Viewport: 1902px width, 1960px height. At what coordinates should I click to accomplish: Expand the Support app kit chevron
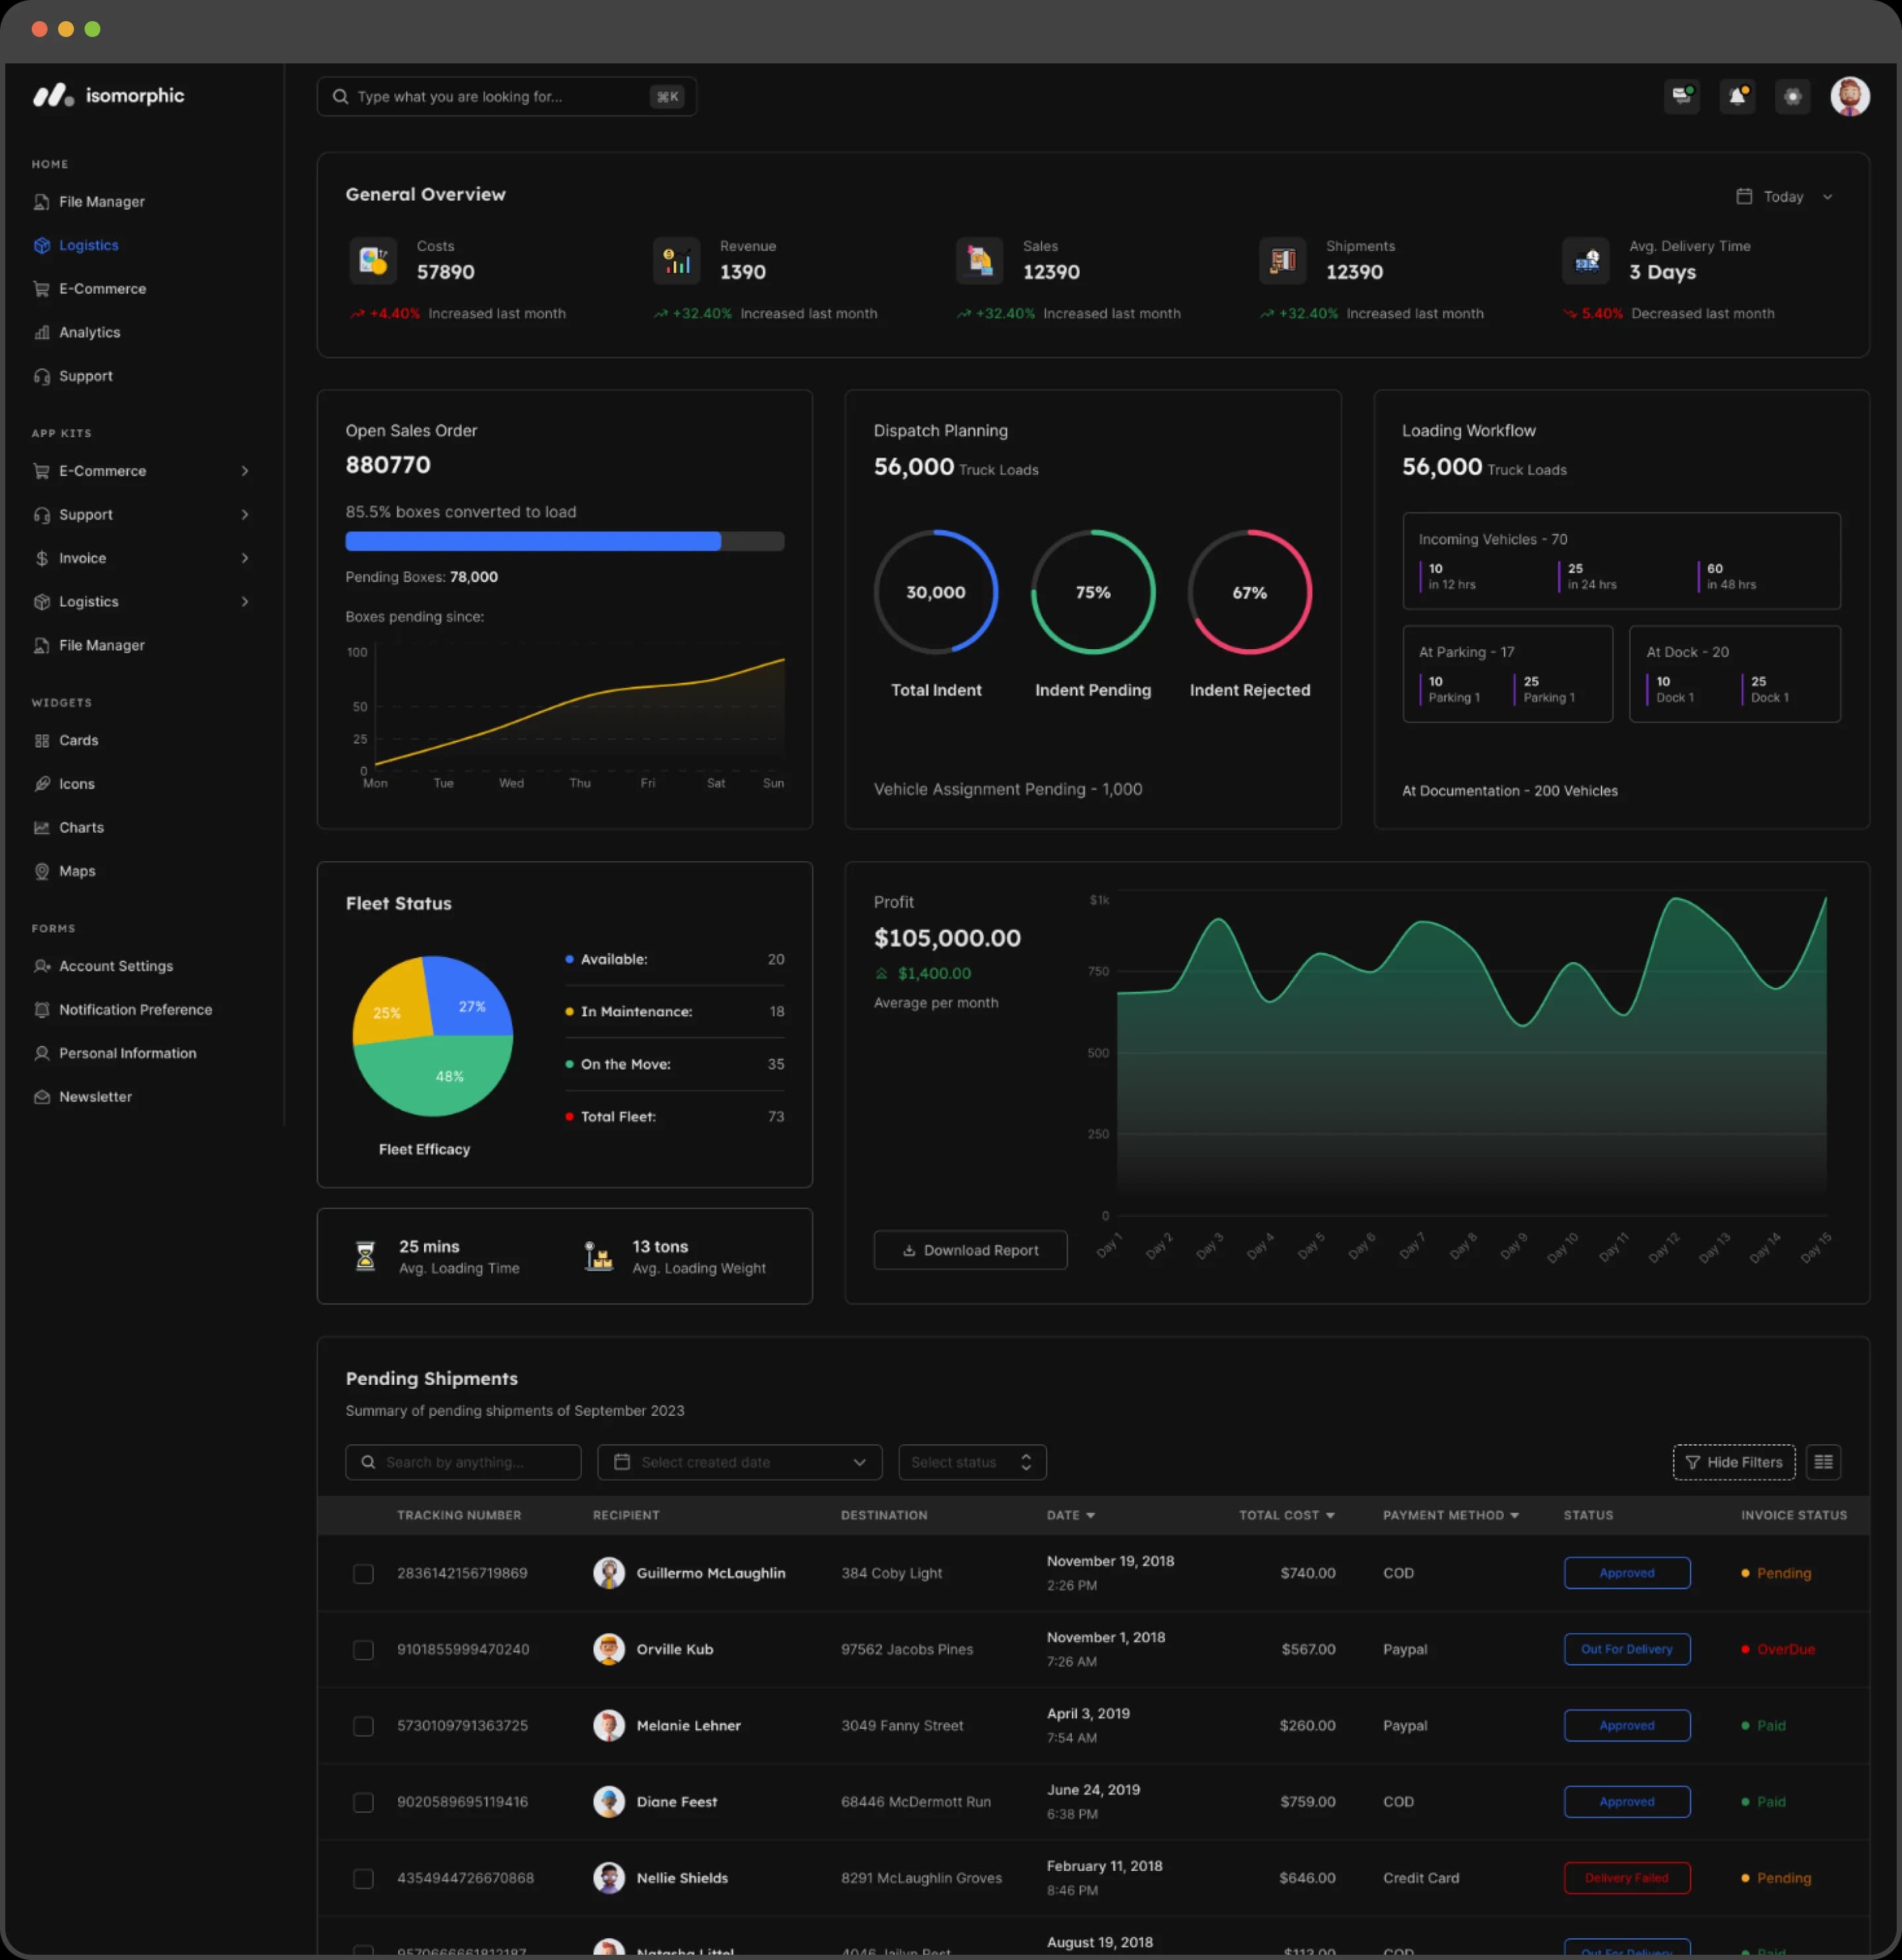point(244,514)
